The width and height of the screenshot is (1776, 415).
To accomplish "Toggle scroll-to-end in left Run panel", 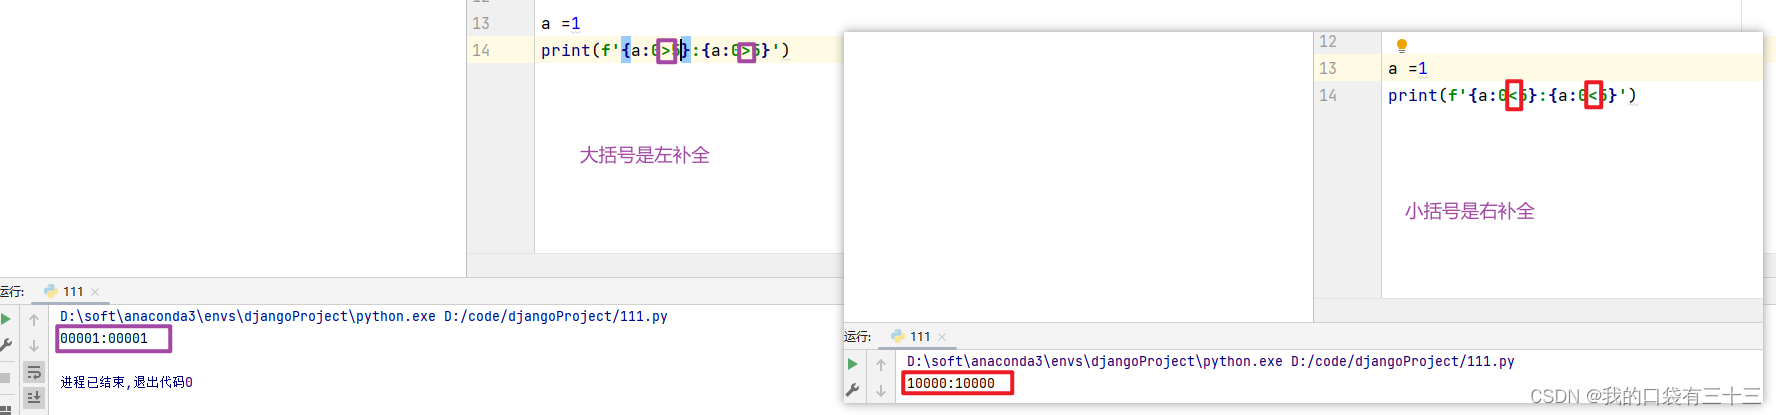I will click(x=34, y=398).
